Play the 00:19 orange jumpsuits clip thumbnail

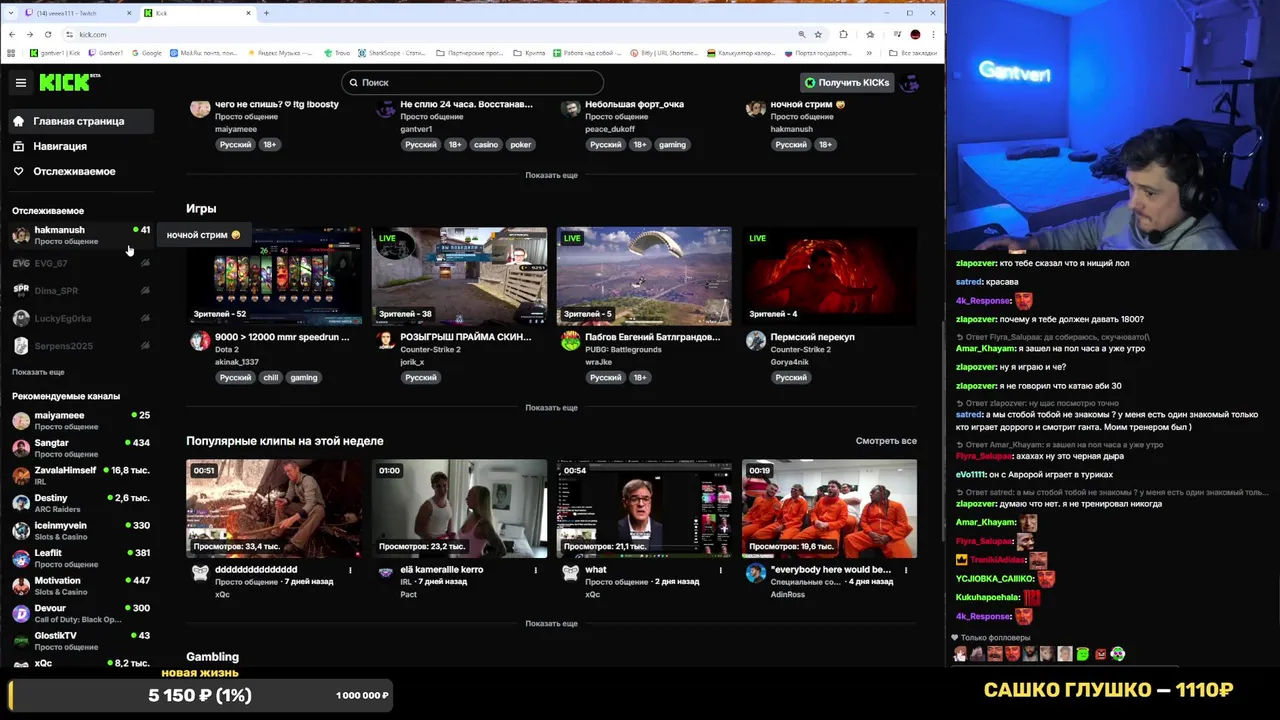point(829,509)
